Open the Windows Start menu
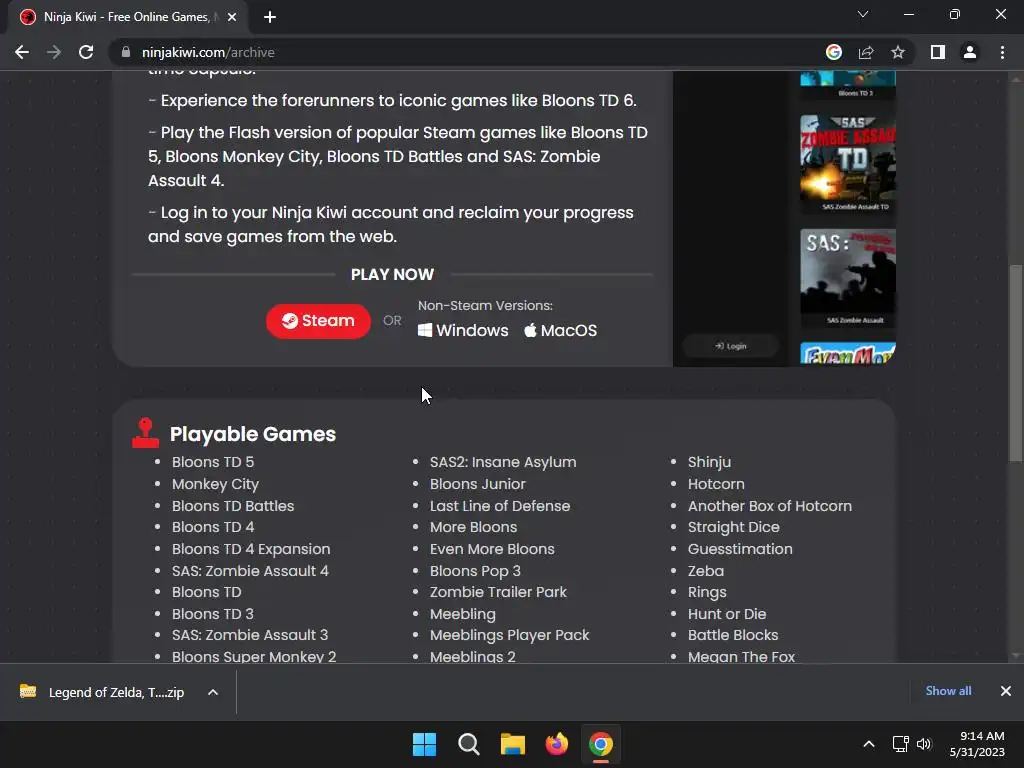The image size is (1024, 768). coord(424,744)
